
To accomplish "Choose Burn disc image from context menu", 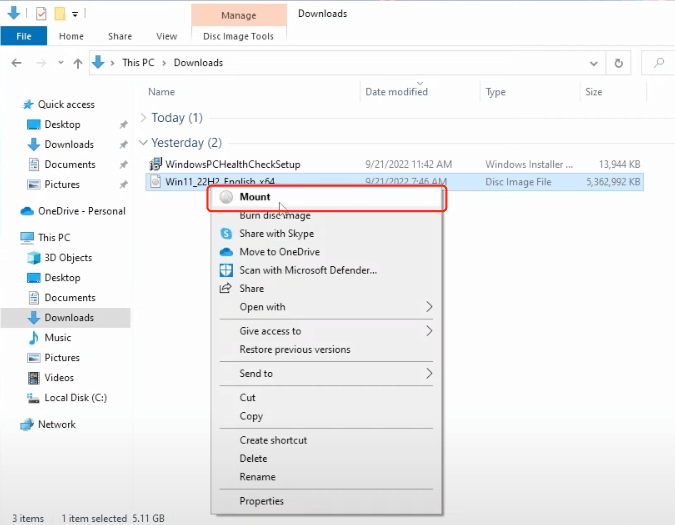I will pyautogui.click(x=326, y=215).
